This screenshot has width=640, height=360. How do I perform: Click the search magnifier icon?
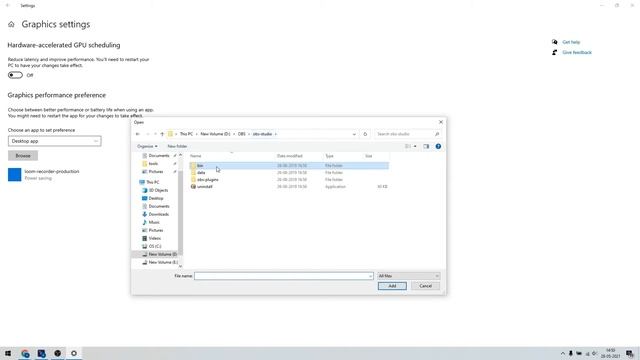(x=437, y=134)
